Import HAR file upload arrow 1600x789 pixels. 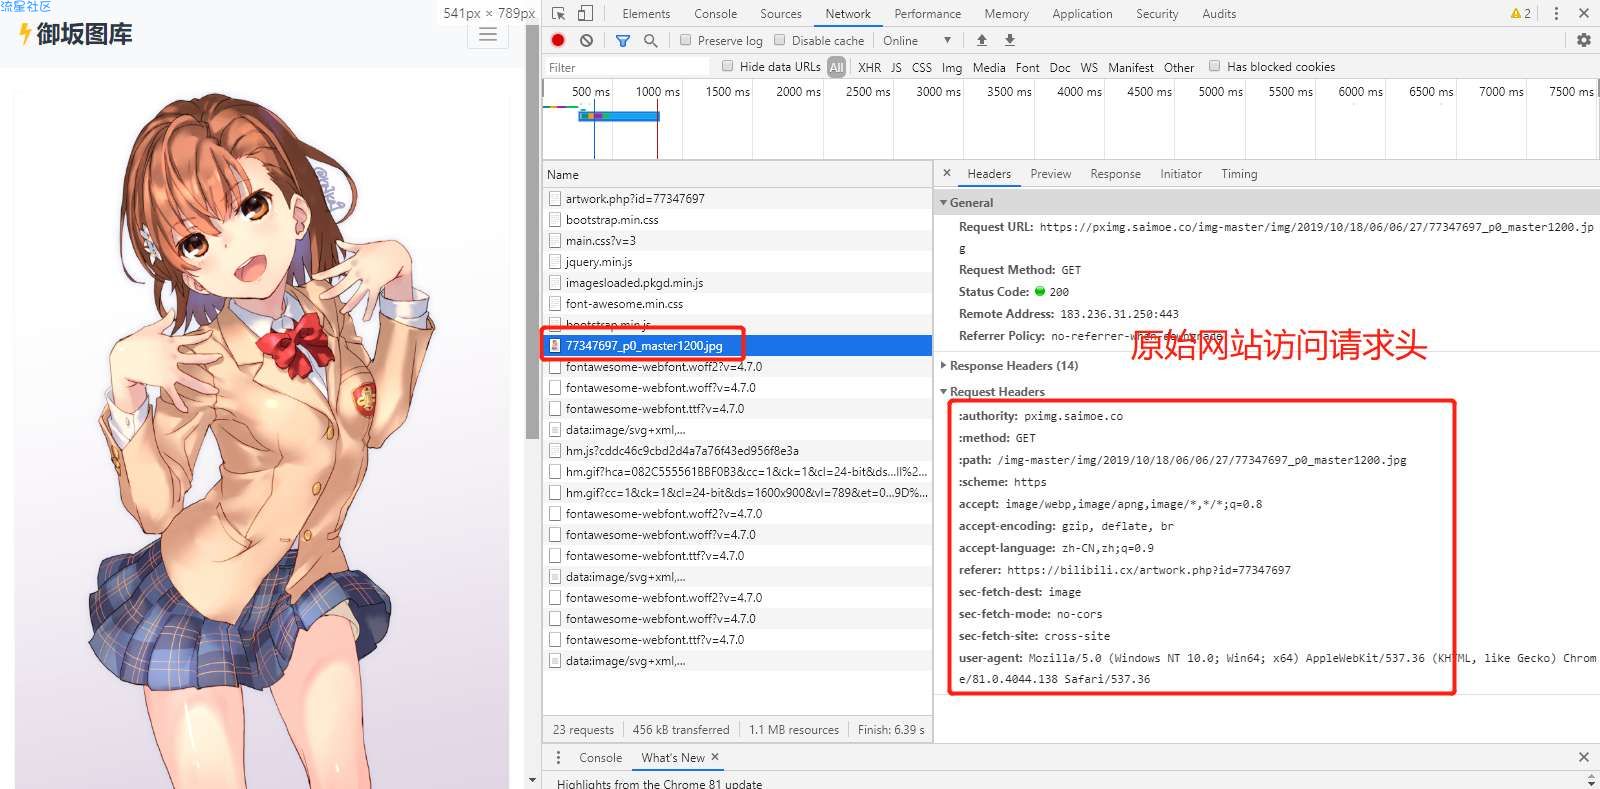tap(981, 40)
